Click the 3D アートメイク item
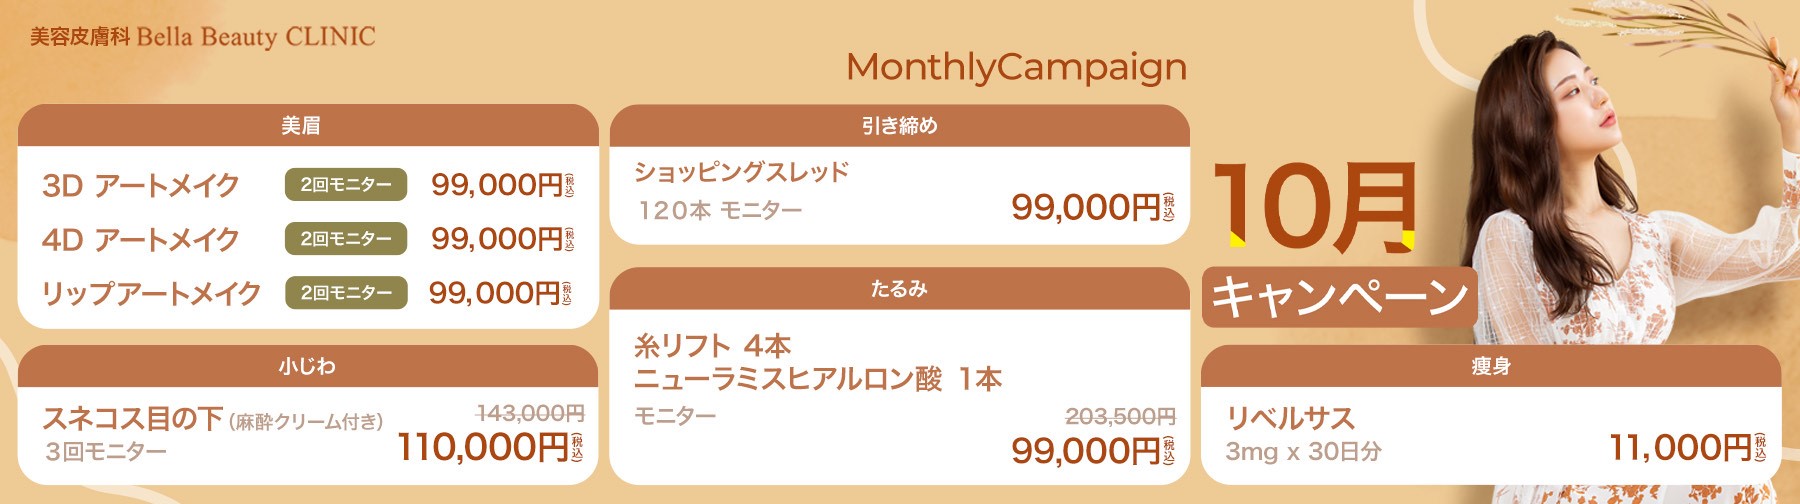 tap(141, 185)
